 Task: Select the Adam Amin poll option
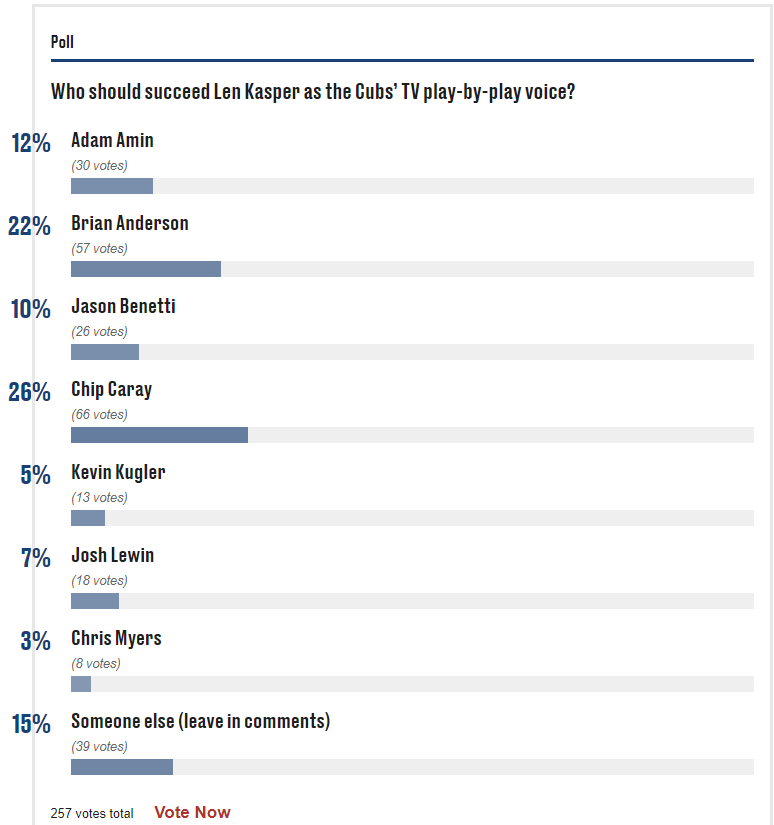click(x=112, y=140)
